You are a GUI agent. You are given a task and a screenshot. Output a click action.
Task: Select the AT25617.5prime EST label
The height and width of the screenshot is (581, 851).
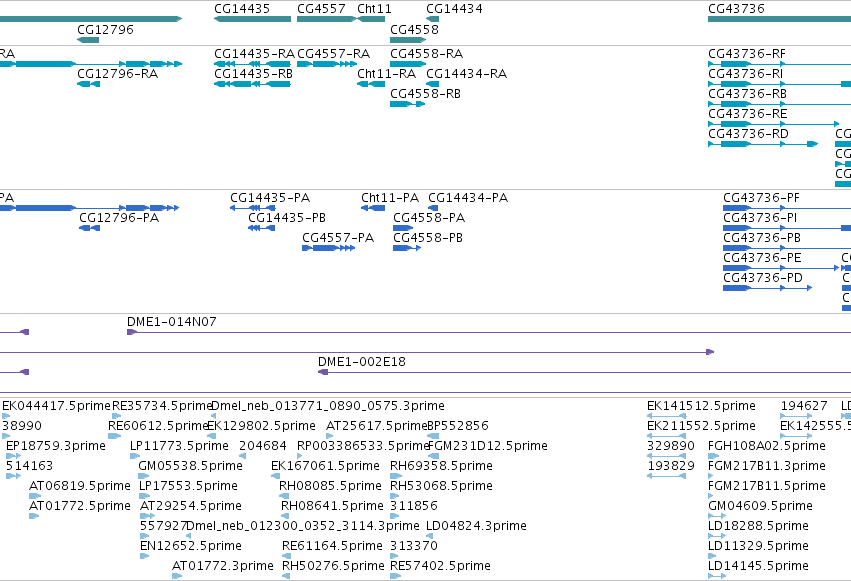[x=377, y=426]
